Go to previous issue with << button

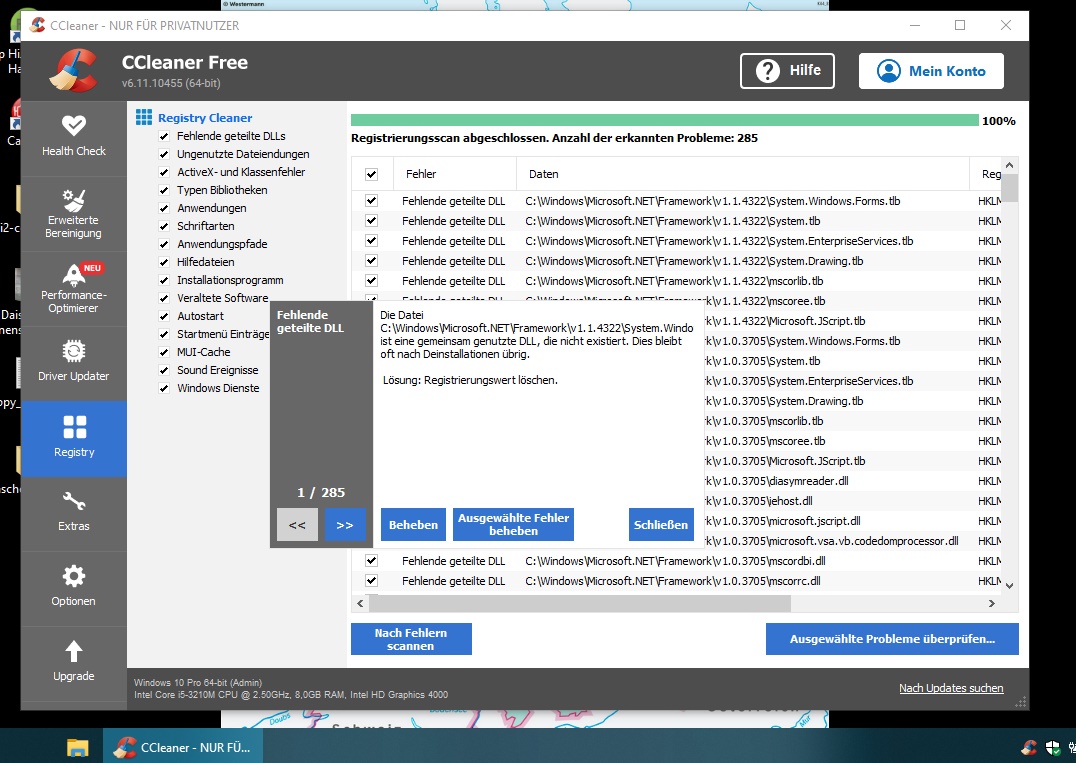[297, 525]
